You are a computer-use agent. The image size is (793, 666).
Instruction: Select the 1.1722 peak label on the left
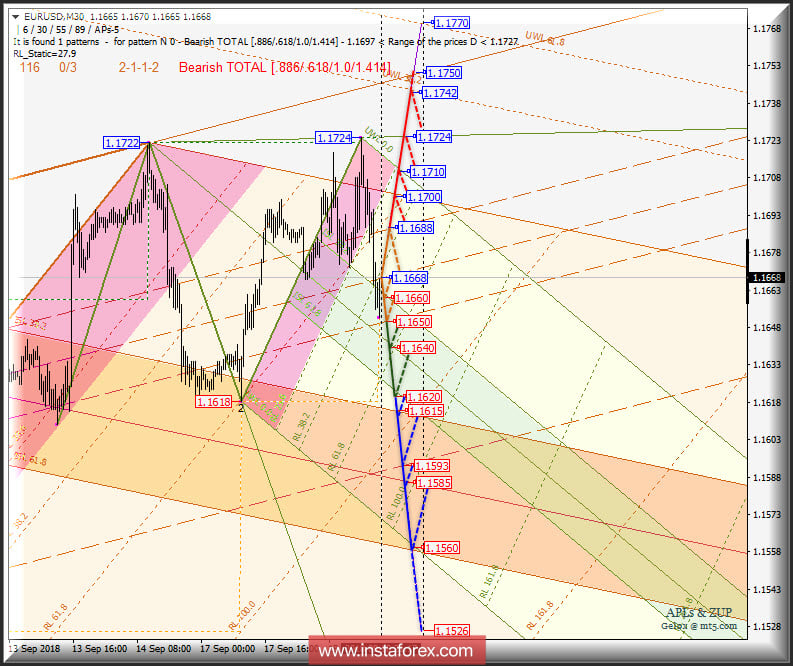click(x=122, y=143)
